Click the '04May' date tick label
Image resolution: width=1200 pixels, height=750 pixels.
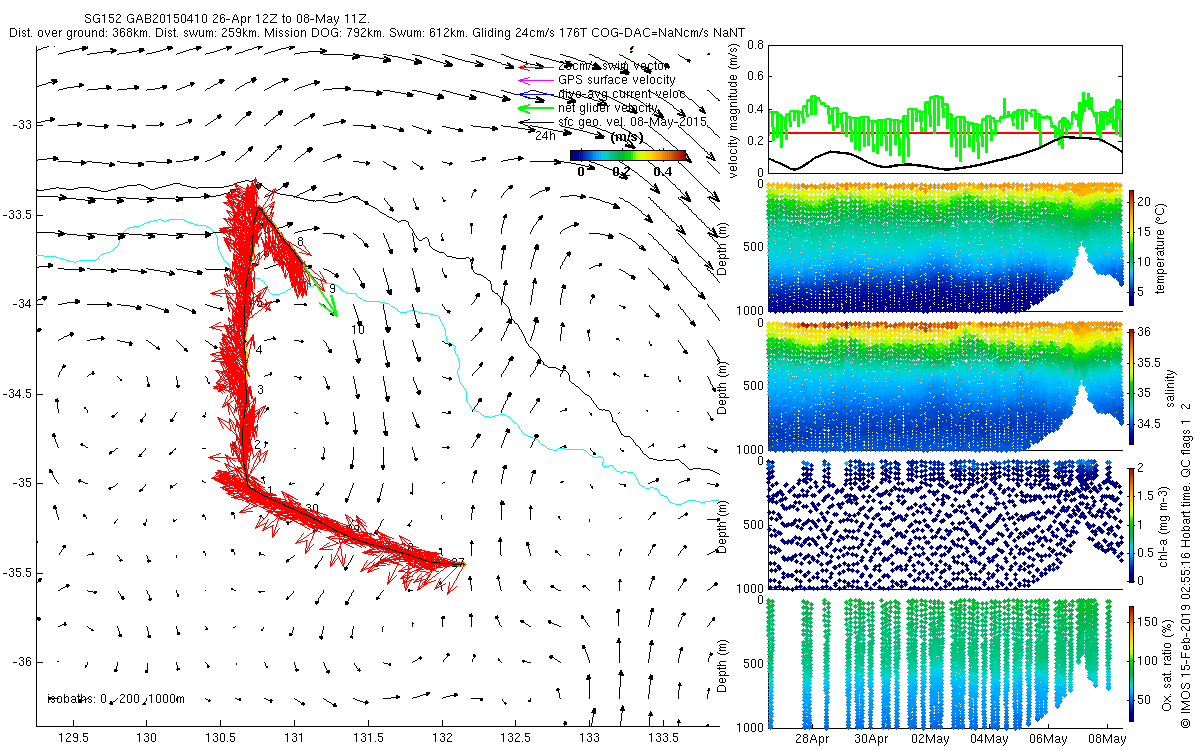(x=989, y=738)
